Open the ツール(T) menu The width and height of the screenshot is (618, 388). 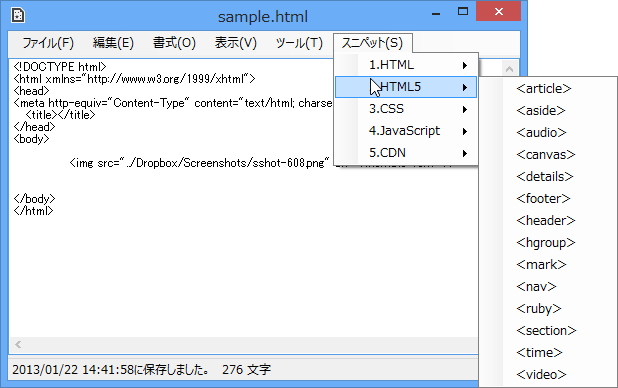(299, 43)
